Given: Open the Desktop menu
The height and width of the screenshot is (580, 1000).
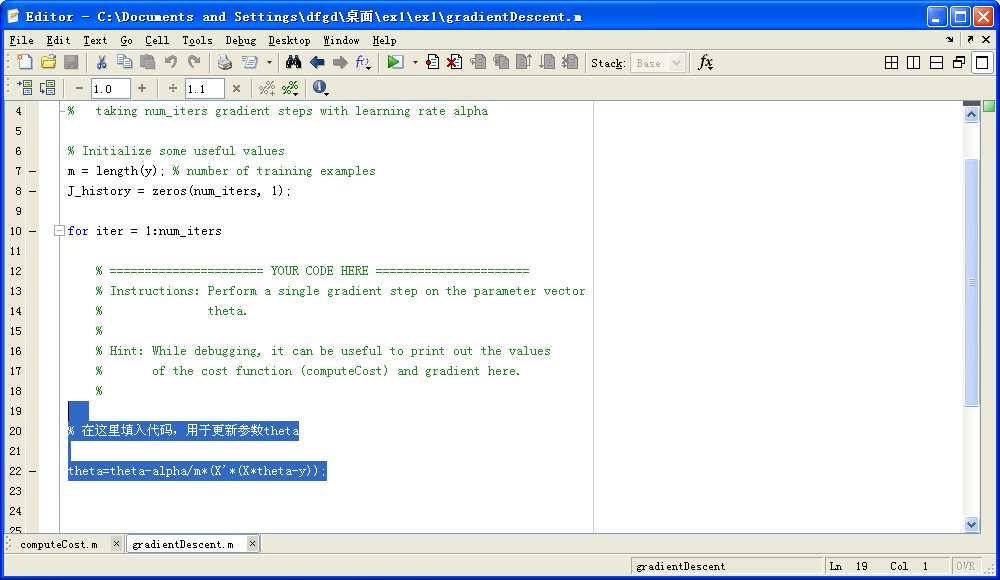Looking at the screenshot, I should pyautogui.click(x=289, y=40).
